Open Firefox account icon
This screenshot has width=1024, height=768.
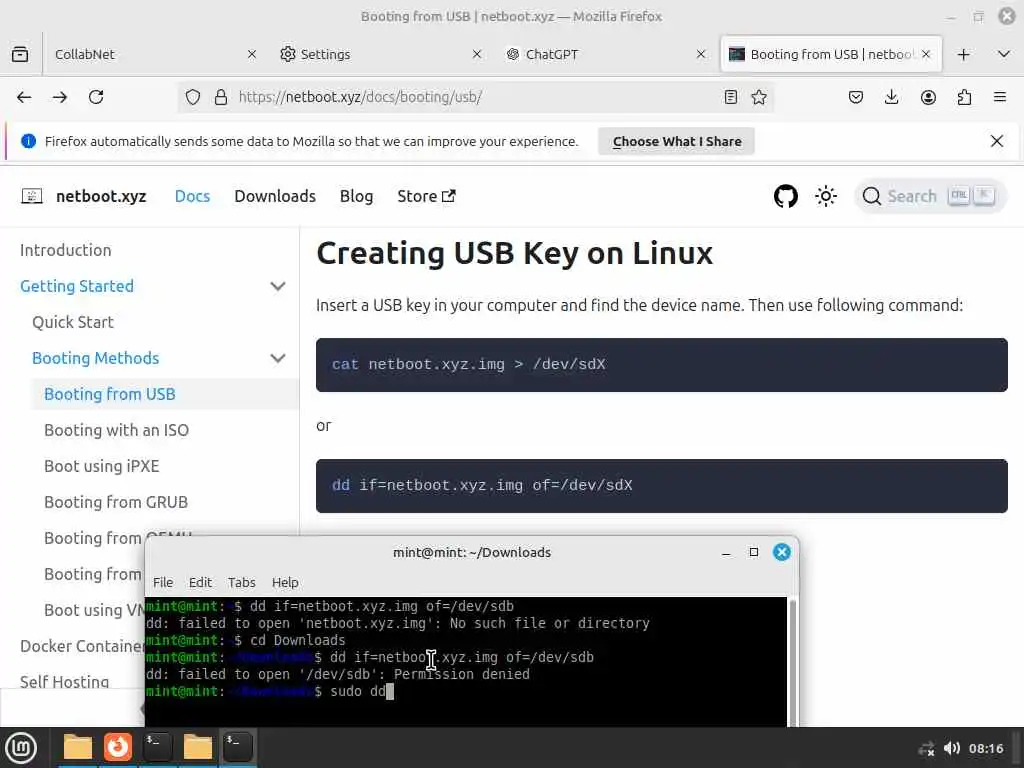click(x=928, y=97)
